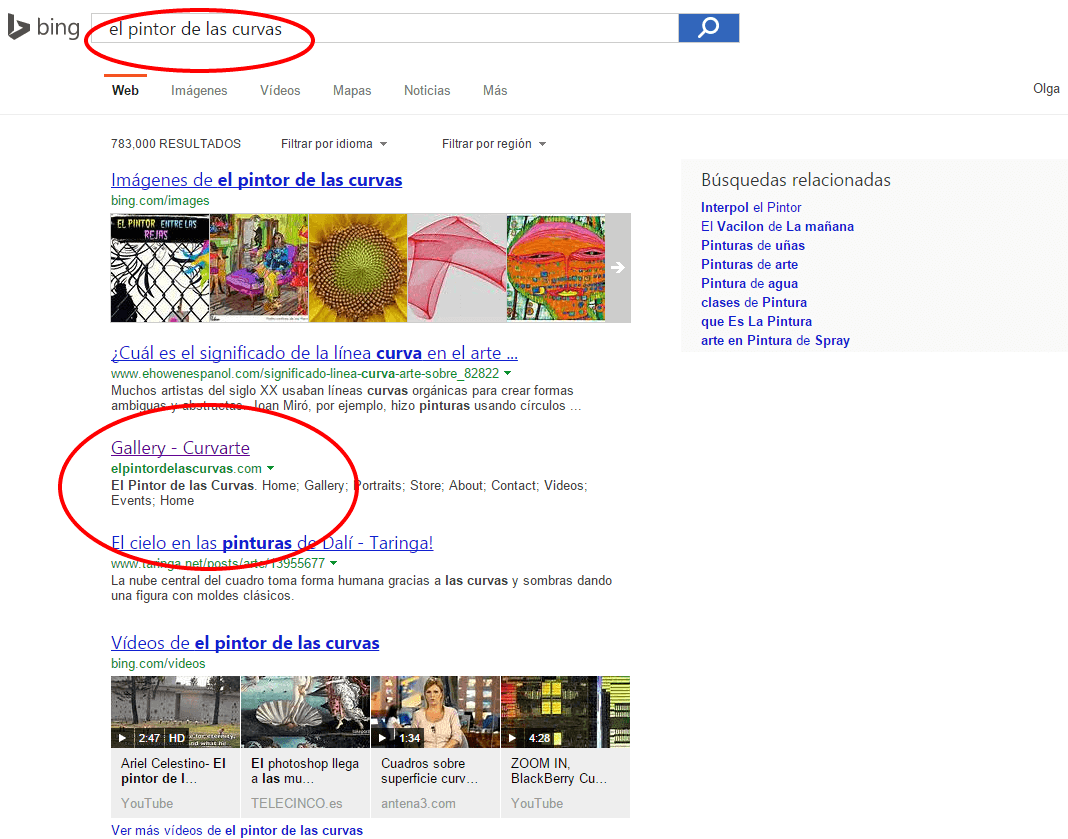1068x839 pixels.
Task: Click the '783,000 RESULTADOS' count text
Action: coord(176,144)
